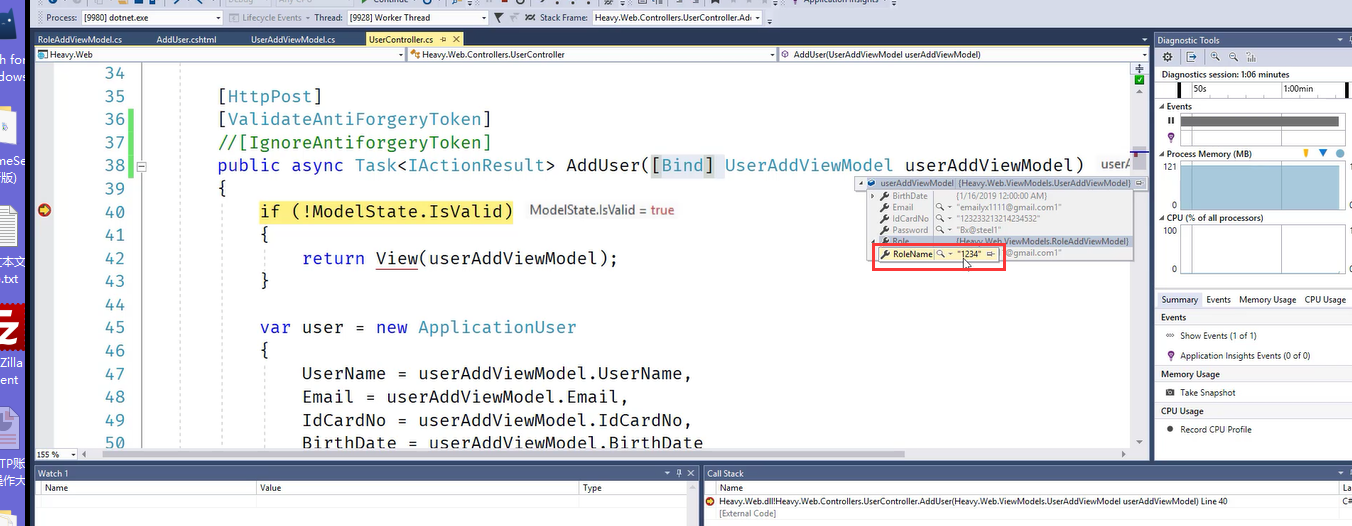1352x526 pixels.
Task: Zoom in on the diagnostics timeline
Action: 1215,57
